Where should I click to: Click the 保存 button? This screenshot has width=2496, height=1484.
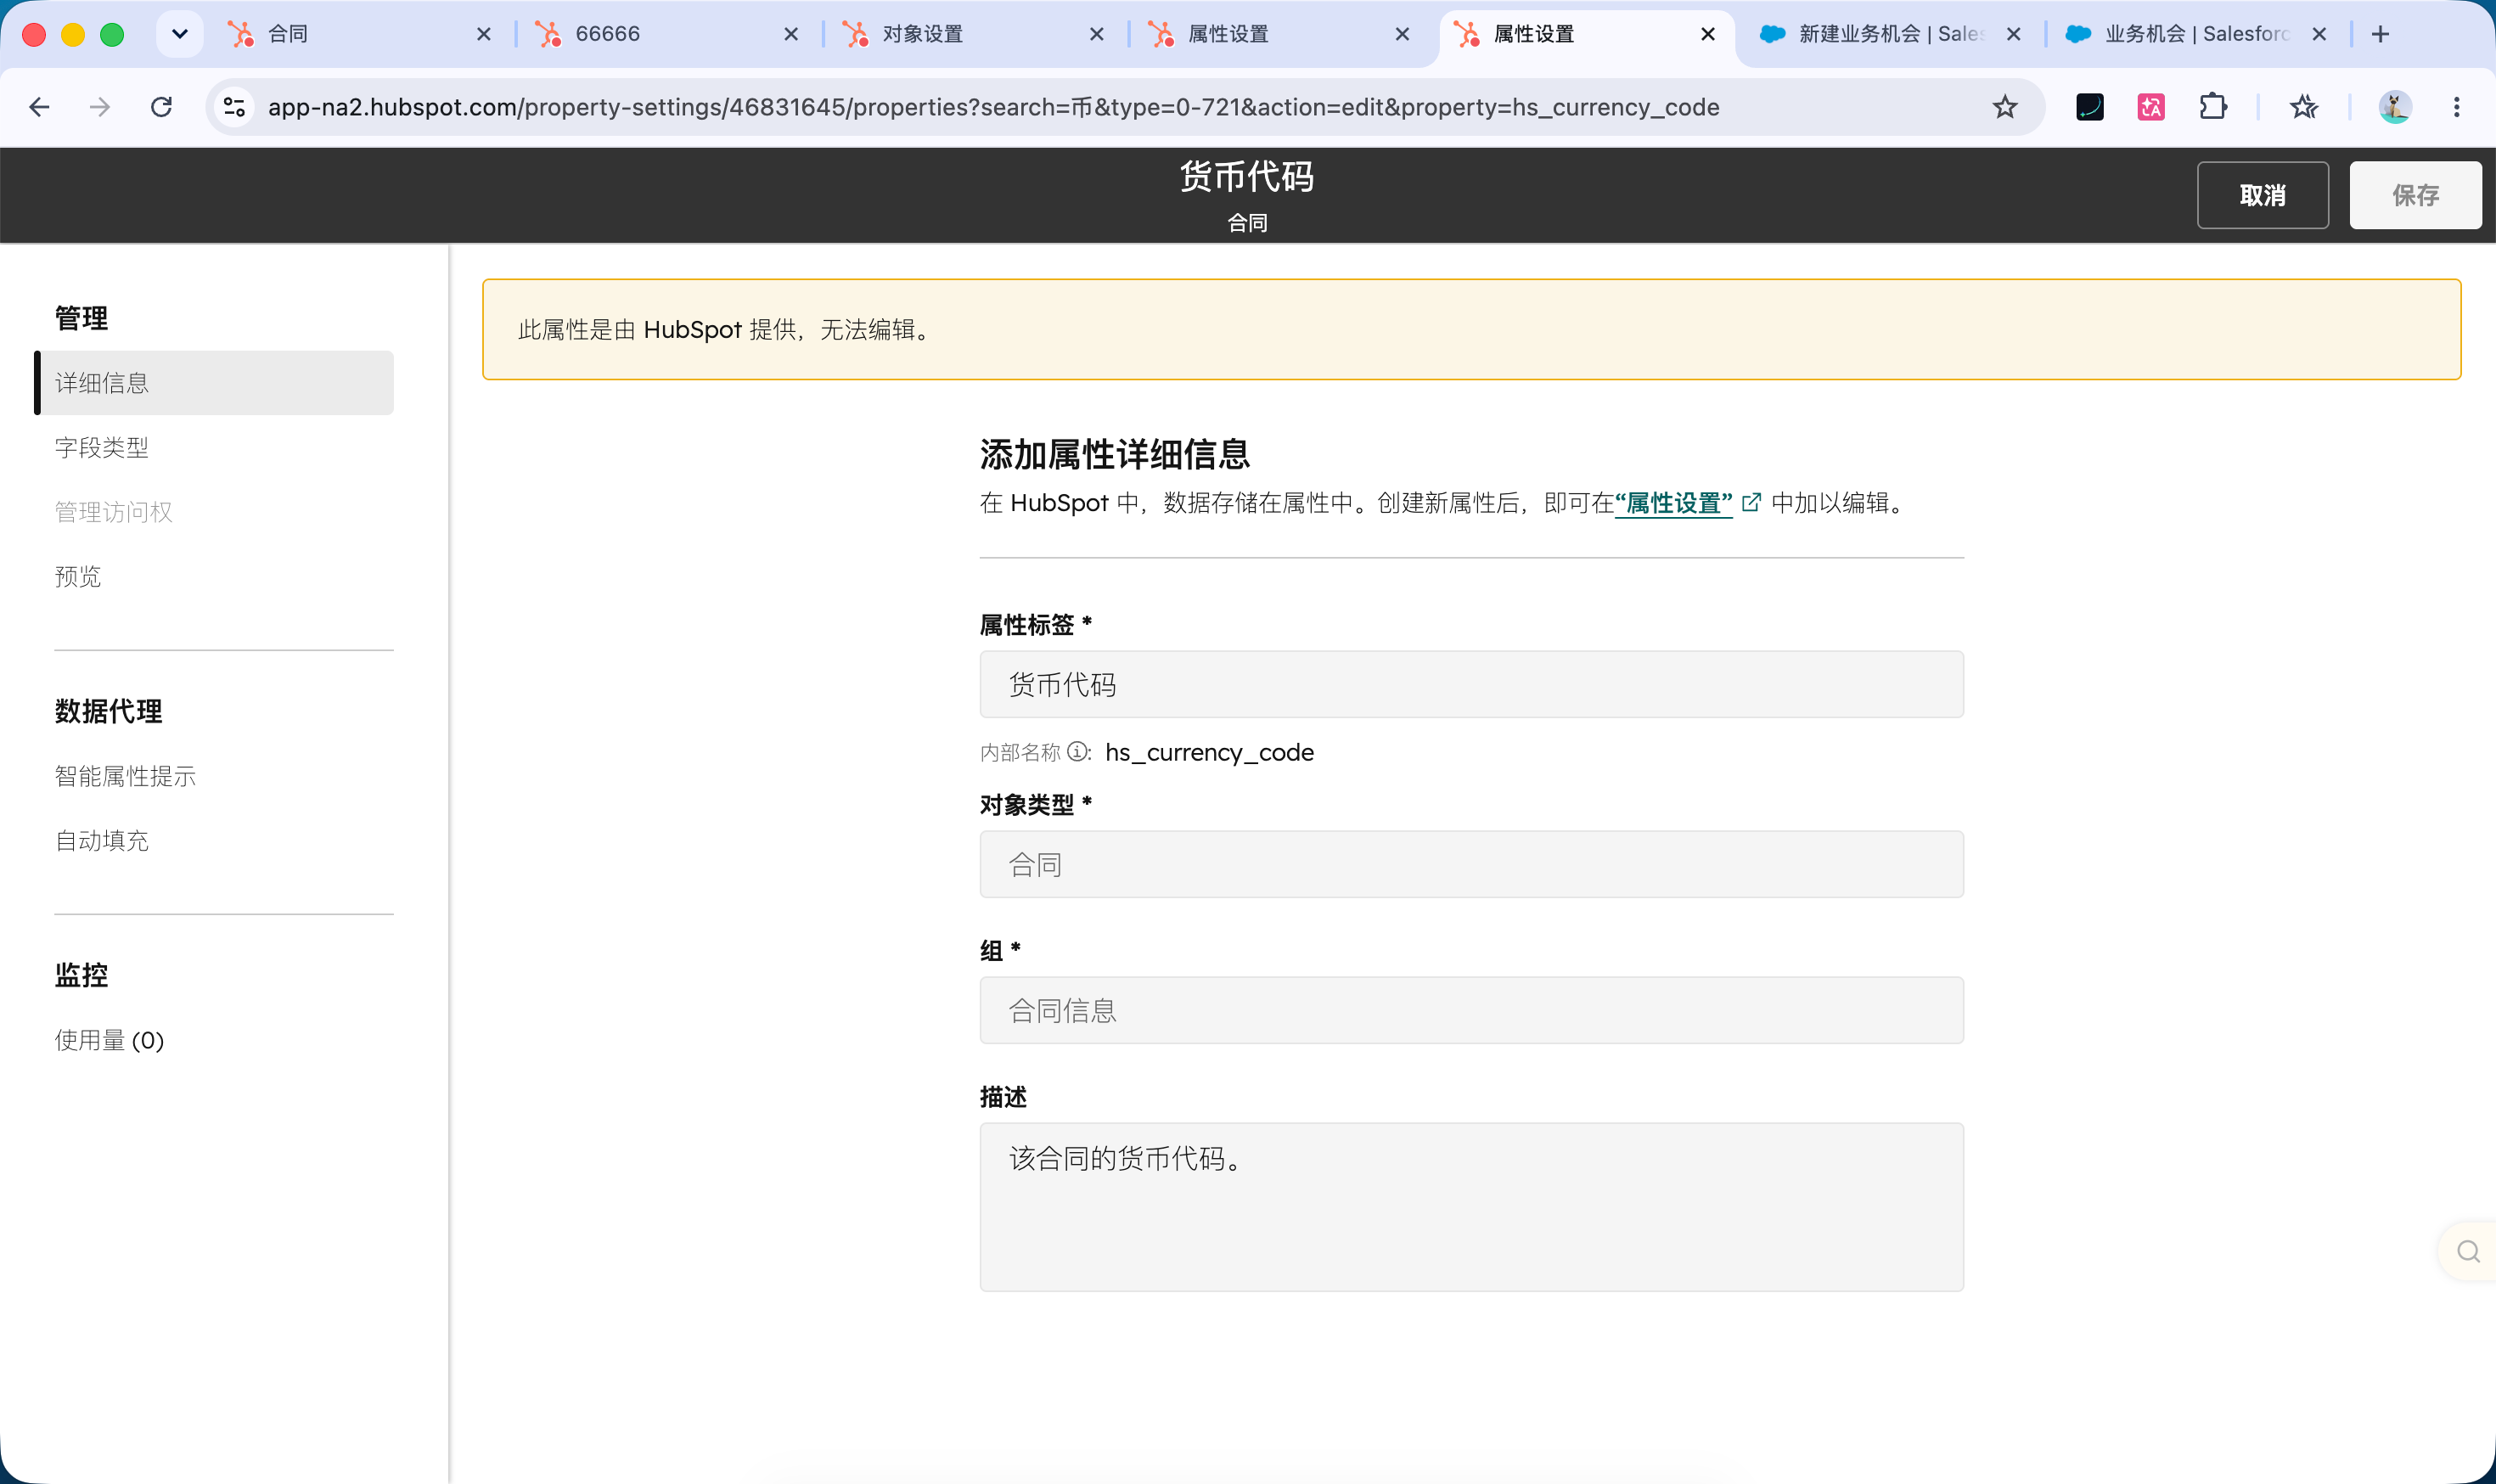pos(2415,195)
